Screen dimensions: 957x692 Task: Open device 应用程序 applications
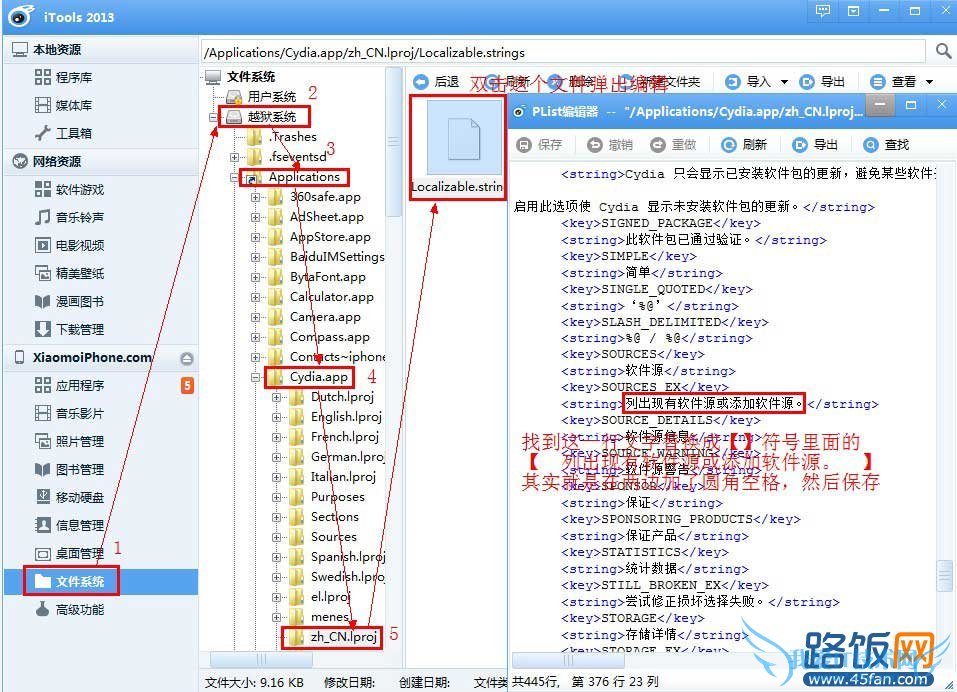click(69, 386)
